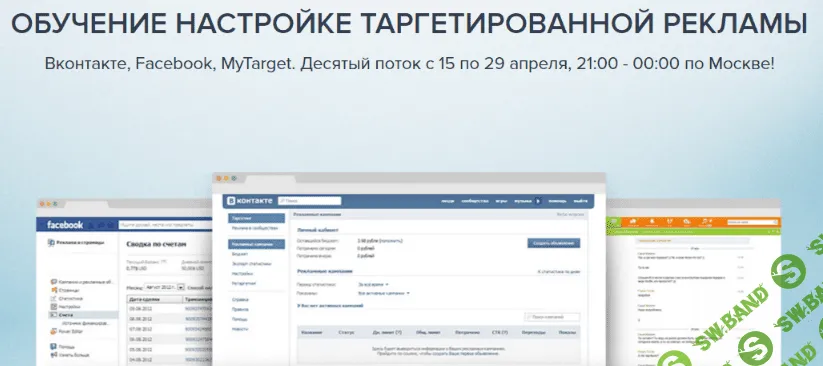Open Экспорт статистики in the sidebar
Screen dimensions: 823x366
252,264
